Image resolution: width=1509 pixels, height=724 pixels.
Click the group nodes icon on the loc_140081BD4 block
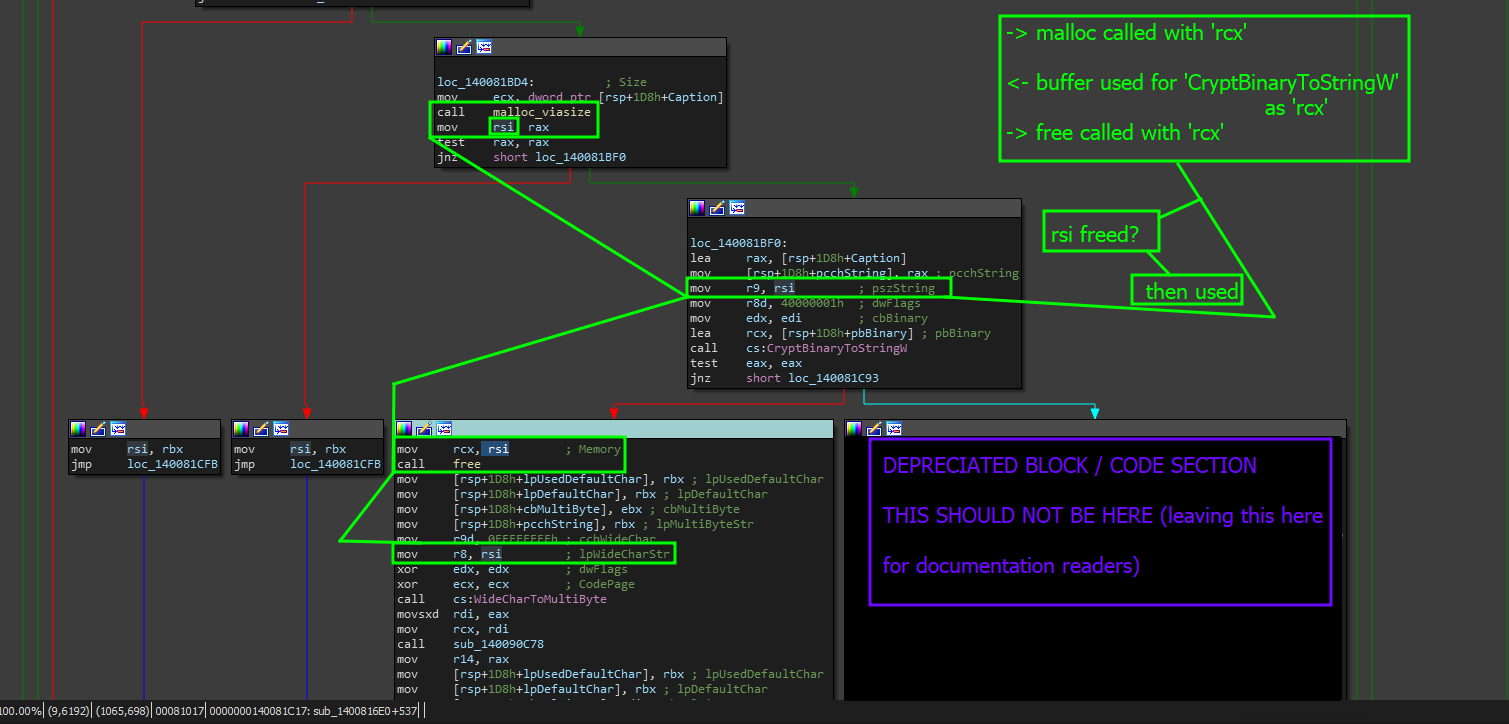pyautogui.click(x=484, y=47)
